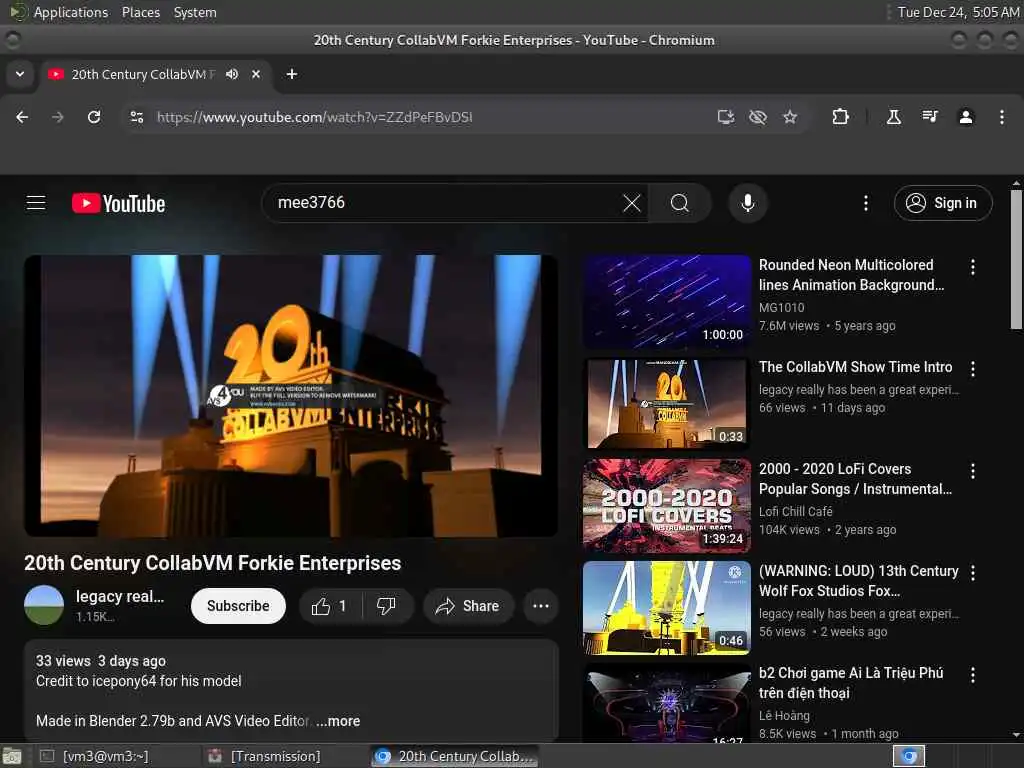Open the Places menu

pyautogui.click(x=141, y=12)
